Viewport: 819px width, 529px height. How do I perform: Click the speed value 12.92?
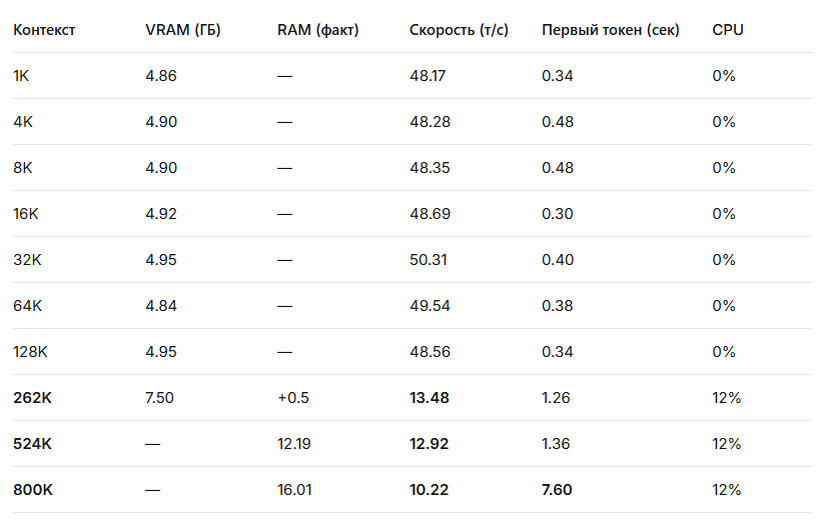(429, 443)
